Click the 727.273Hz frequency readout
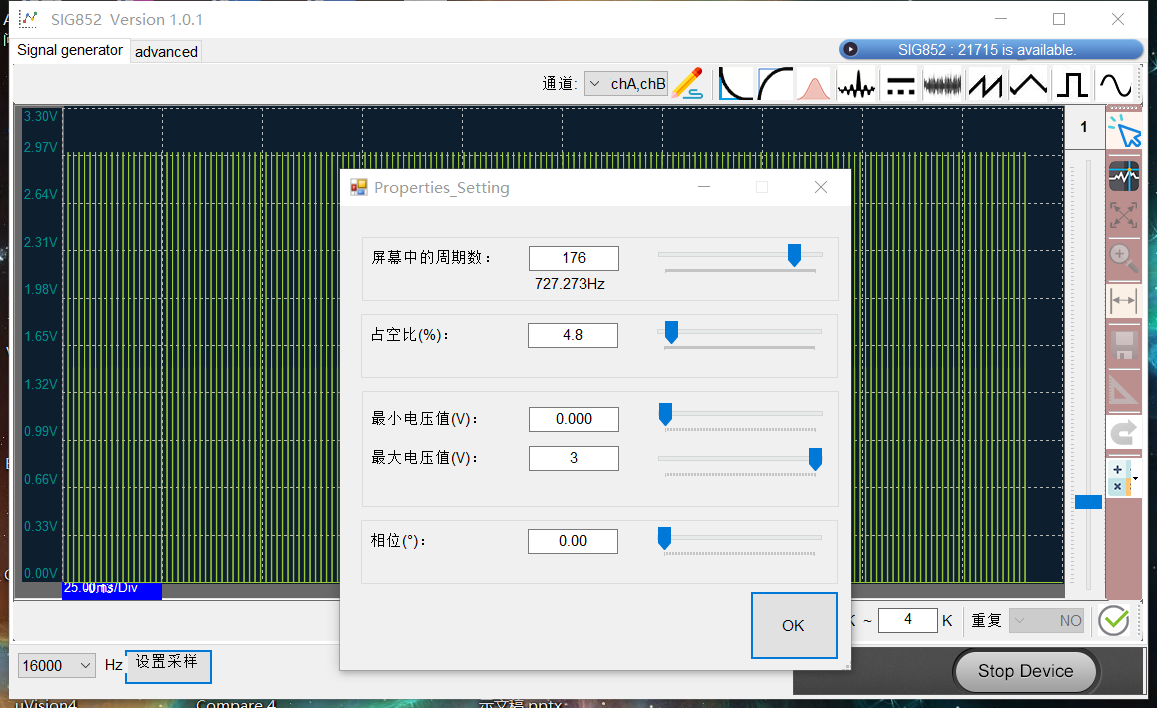The height and width of the screenshot is (708, 1157). [x=570, y=284]
